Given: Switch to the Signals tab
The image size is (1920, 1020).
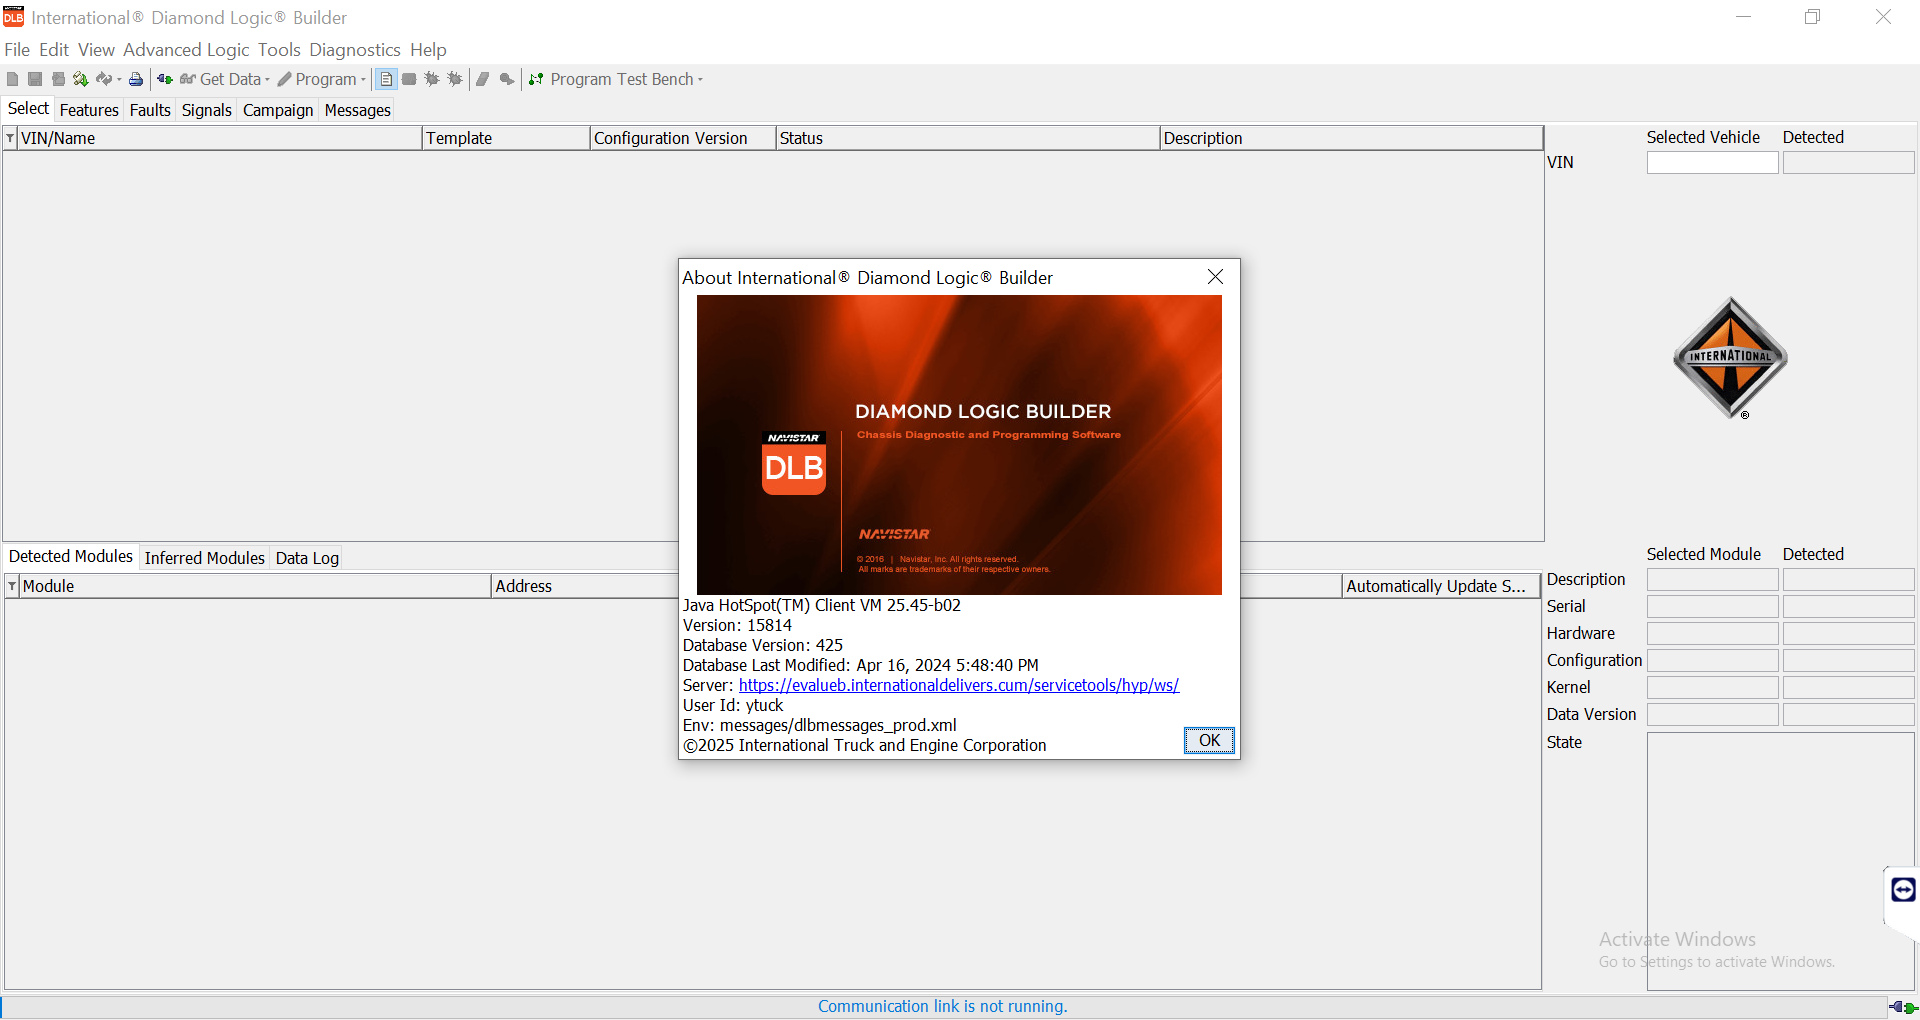Looking at the screenshot, I should pos(207,110).
